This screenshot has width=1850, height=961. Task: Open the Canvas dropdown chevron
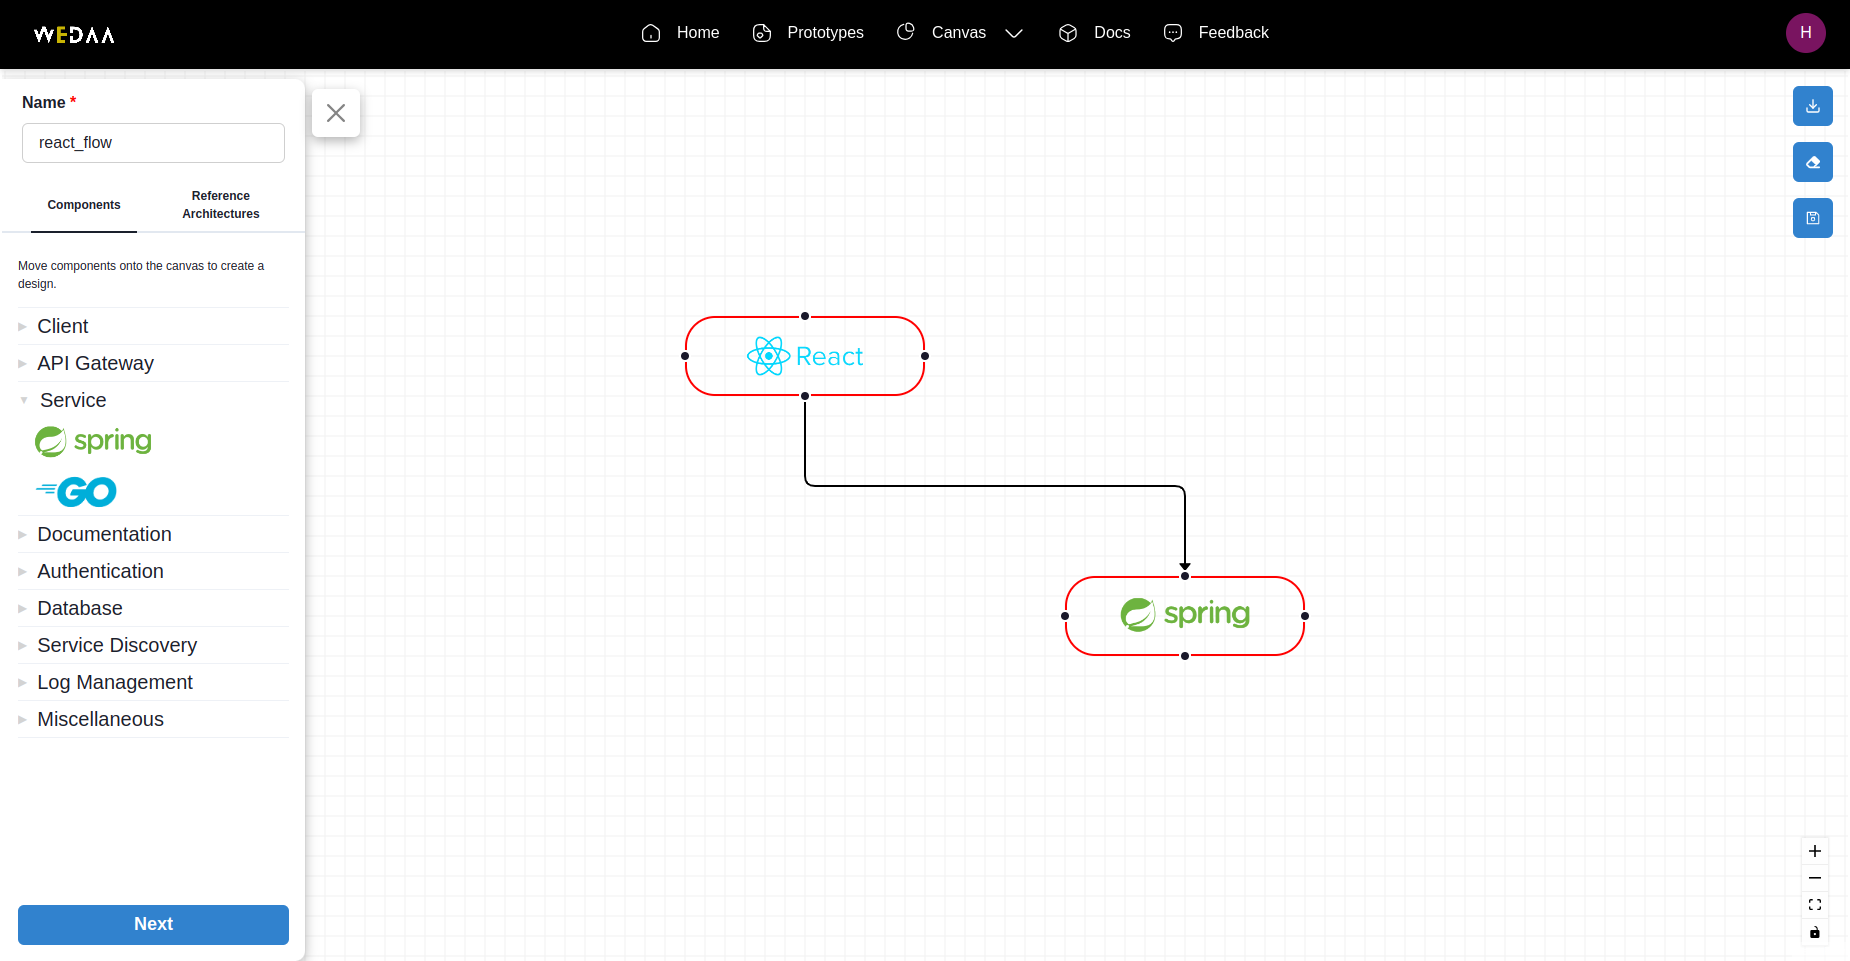pyautogui.click(x=1014, y=33)
